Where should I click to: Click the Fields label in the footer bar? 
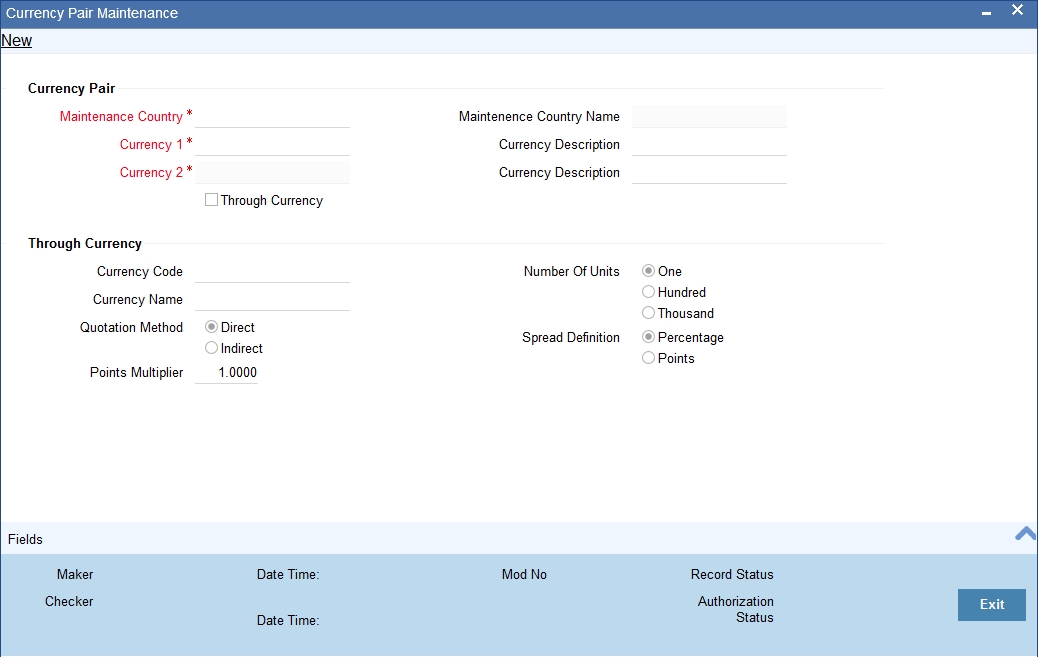click(x=25, y=540)
